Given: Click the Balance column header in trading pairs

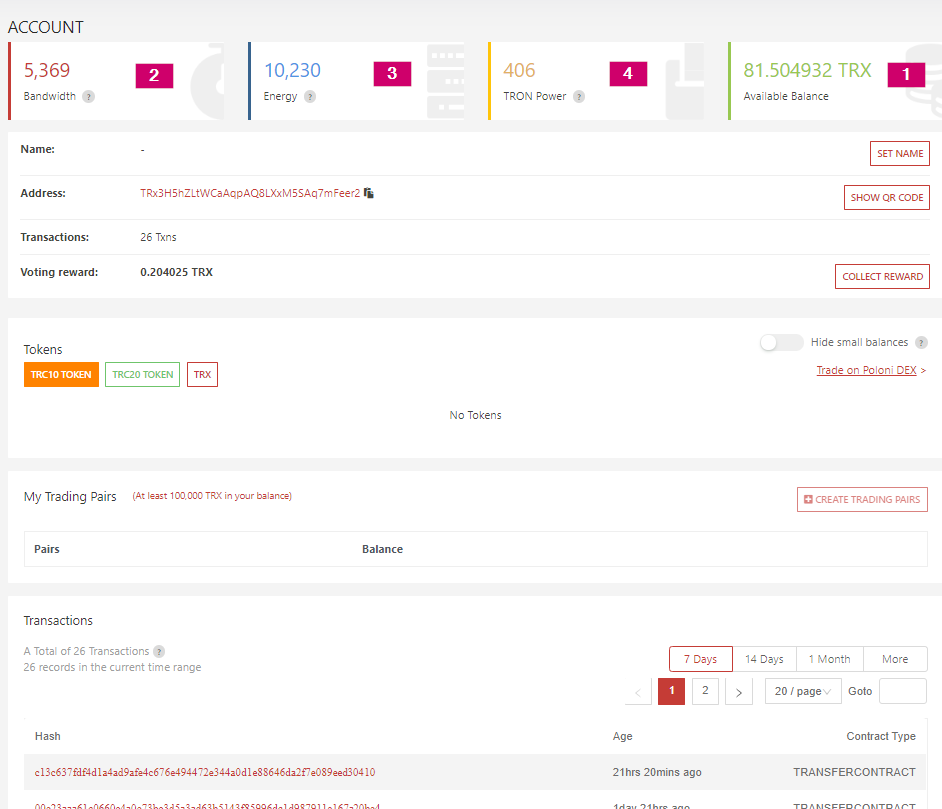Looking at the screenshot, I should pos(382,549).
